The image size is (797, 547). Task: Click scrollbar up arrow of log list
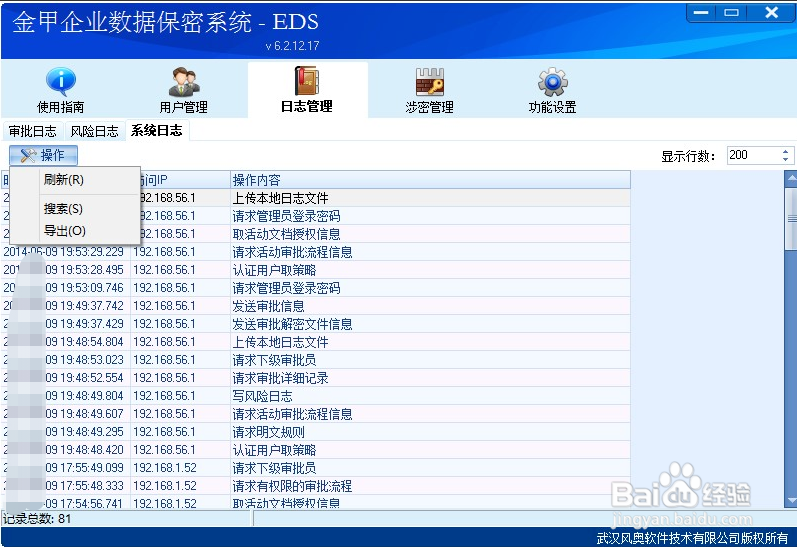click(x=791, y=178)
